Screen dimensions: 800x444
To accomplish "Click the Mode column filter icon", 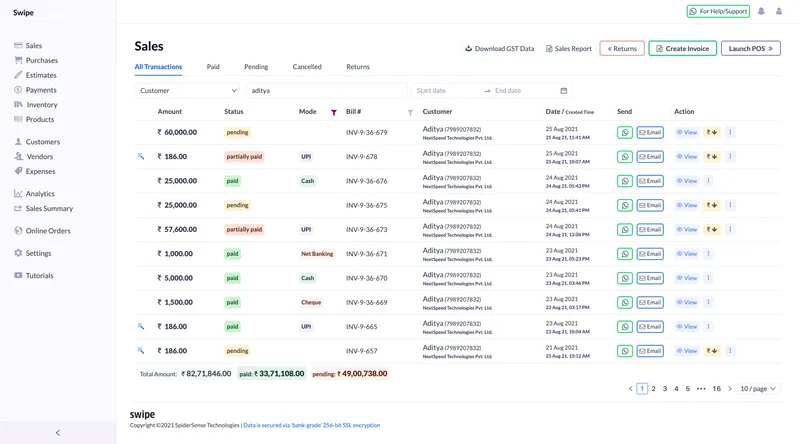I will [334, 112].
